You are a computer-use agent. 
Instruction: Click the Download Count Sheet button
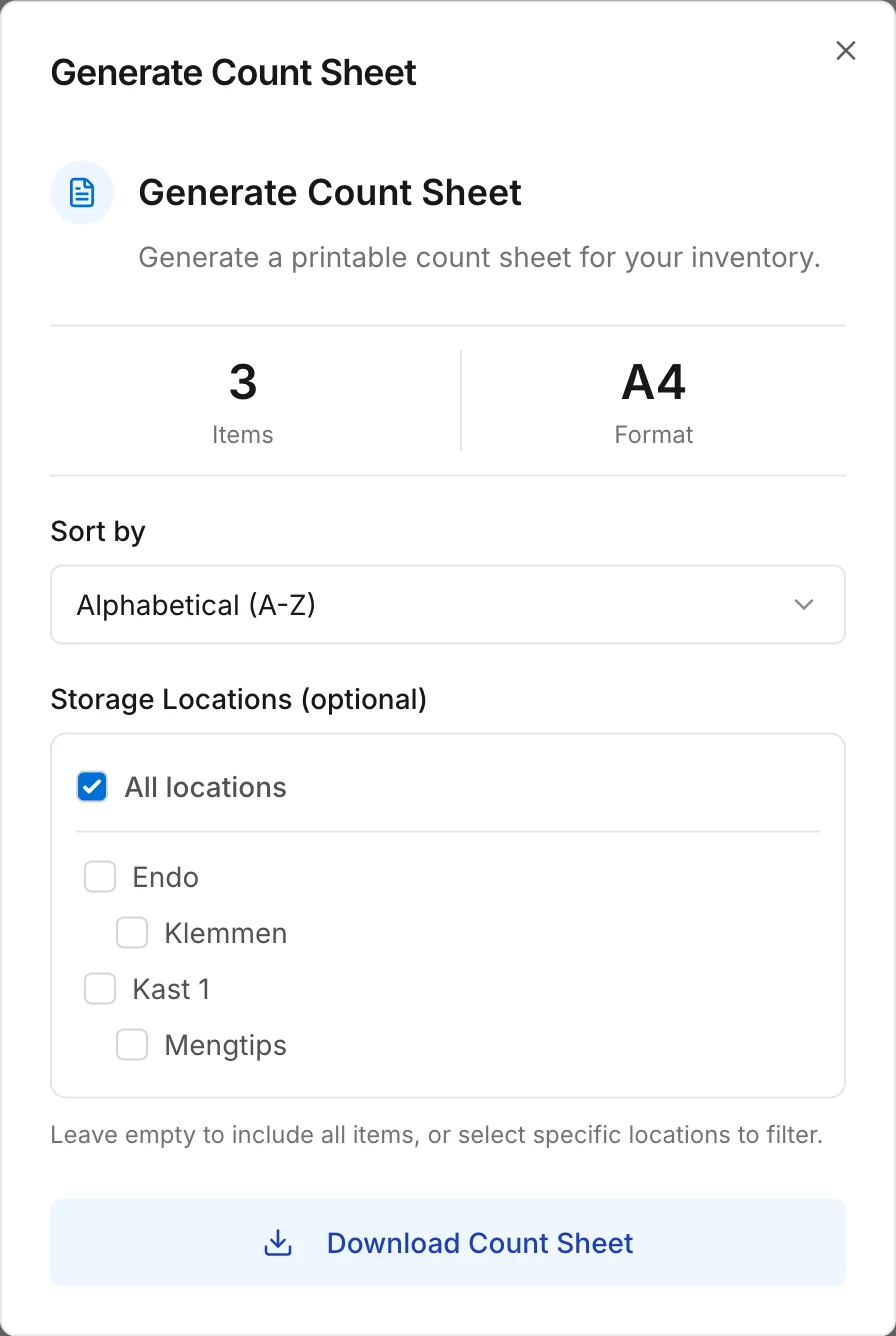click(448, 1243)
